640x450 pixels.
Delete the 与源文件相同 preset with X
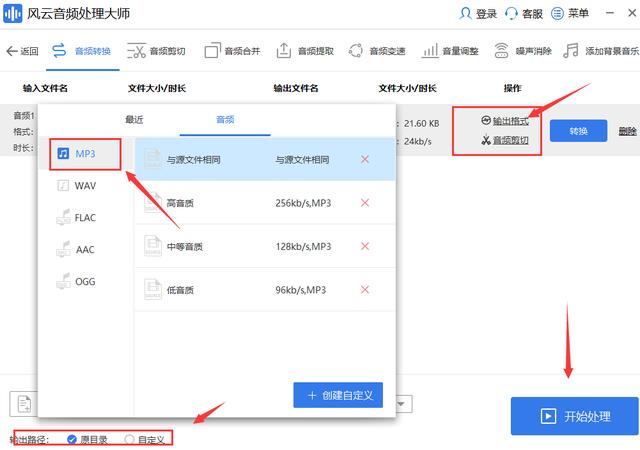pyautogui.click(x=365, y=159)
